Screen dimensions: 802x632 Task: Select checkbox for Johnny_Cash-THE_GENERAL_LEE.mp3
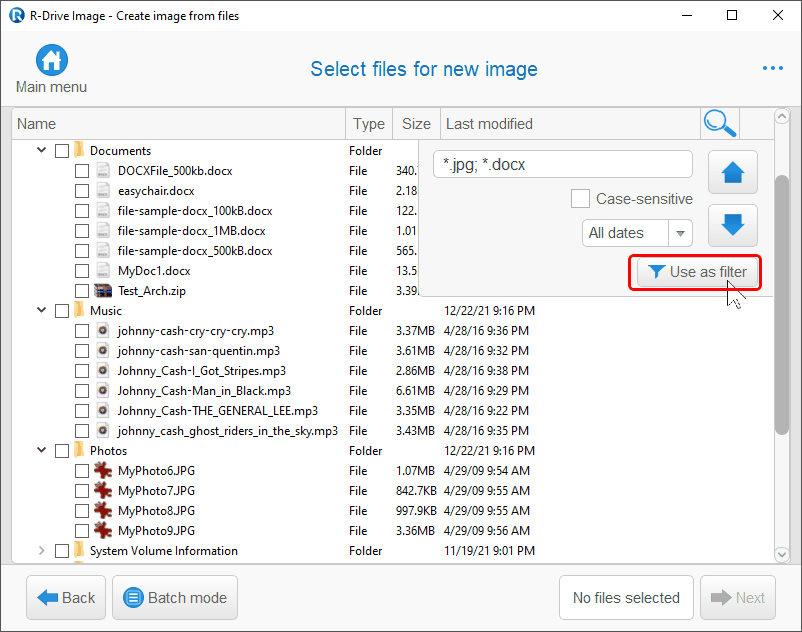[x=82, y=411]
